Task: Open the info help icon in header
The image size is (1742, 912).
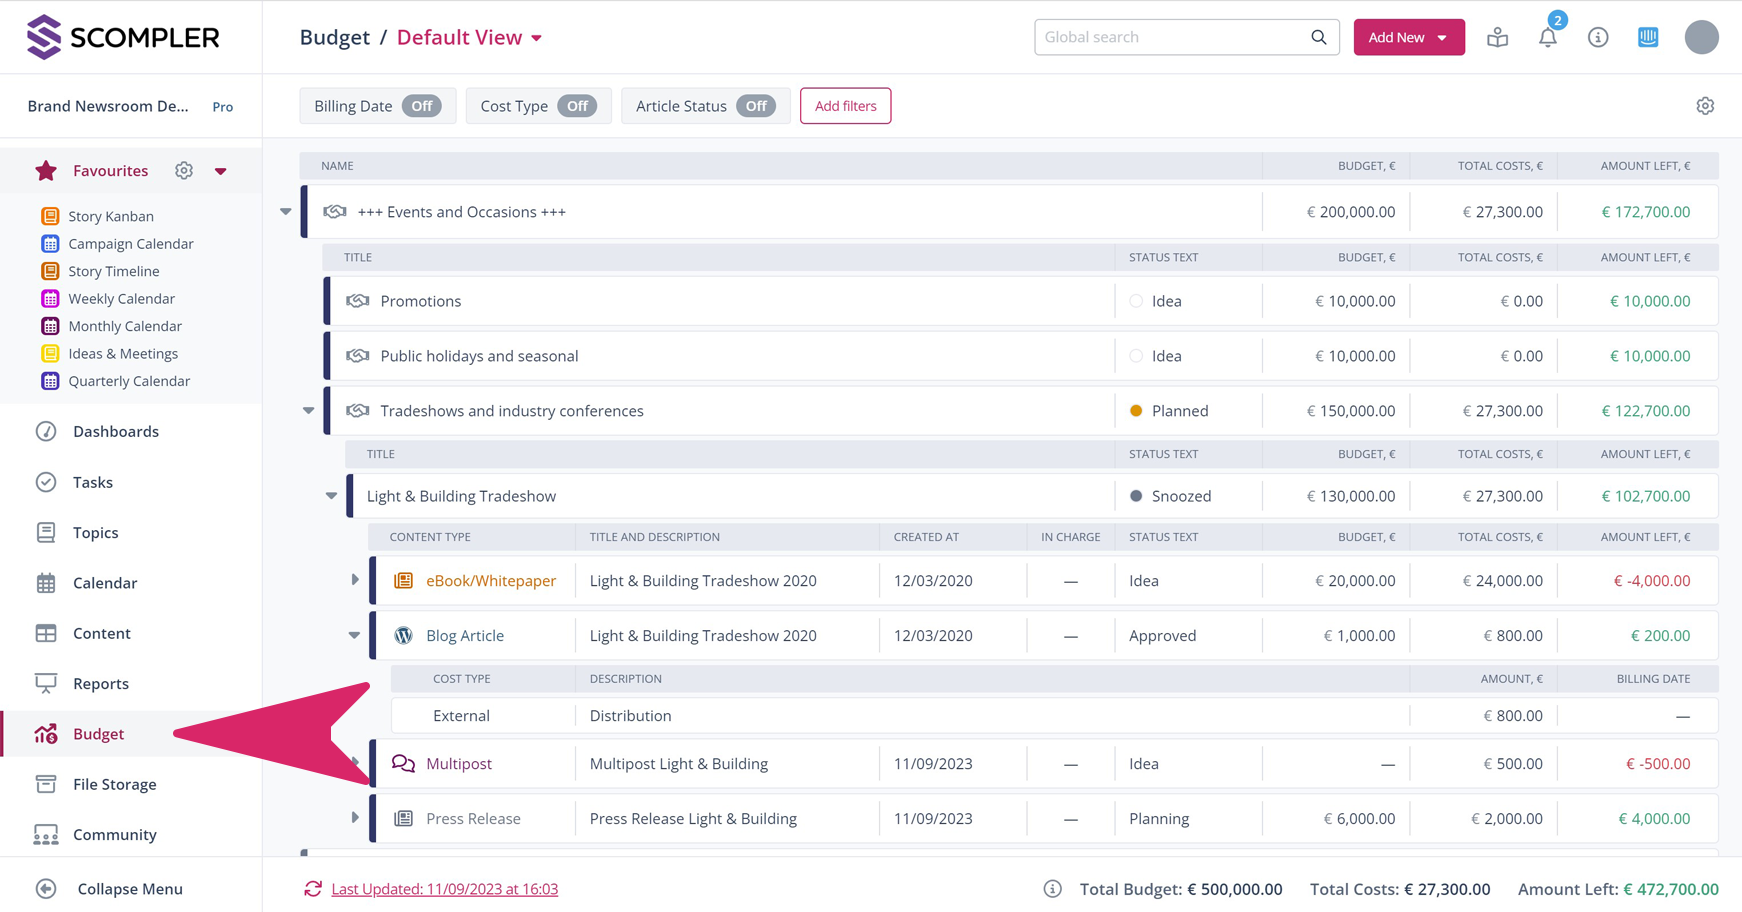Action: tap(1597, 38)
